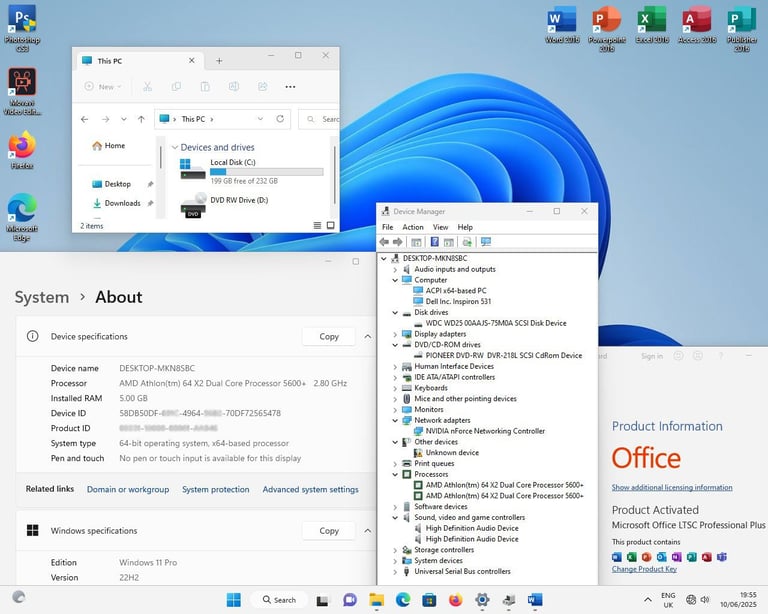Click the Device Manager back arrow
The image size is (768, 614).
[384, 242]
